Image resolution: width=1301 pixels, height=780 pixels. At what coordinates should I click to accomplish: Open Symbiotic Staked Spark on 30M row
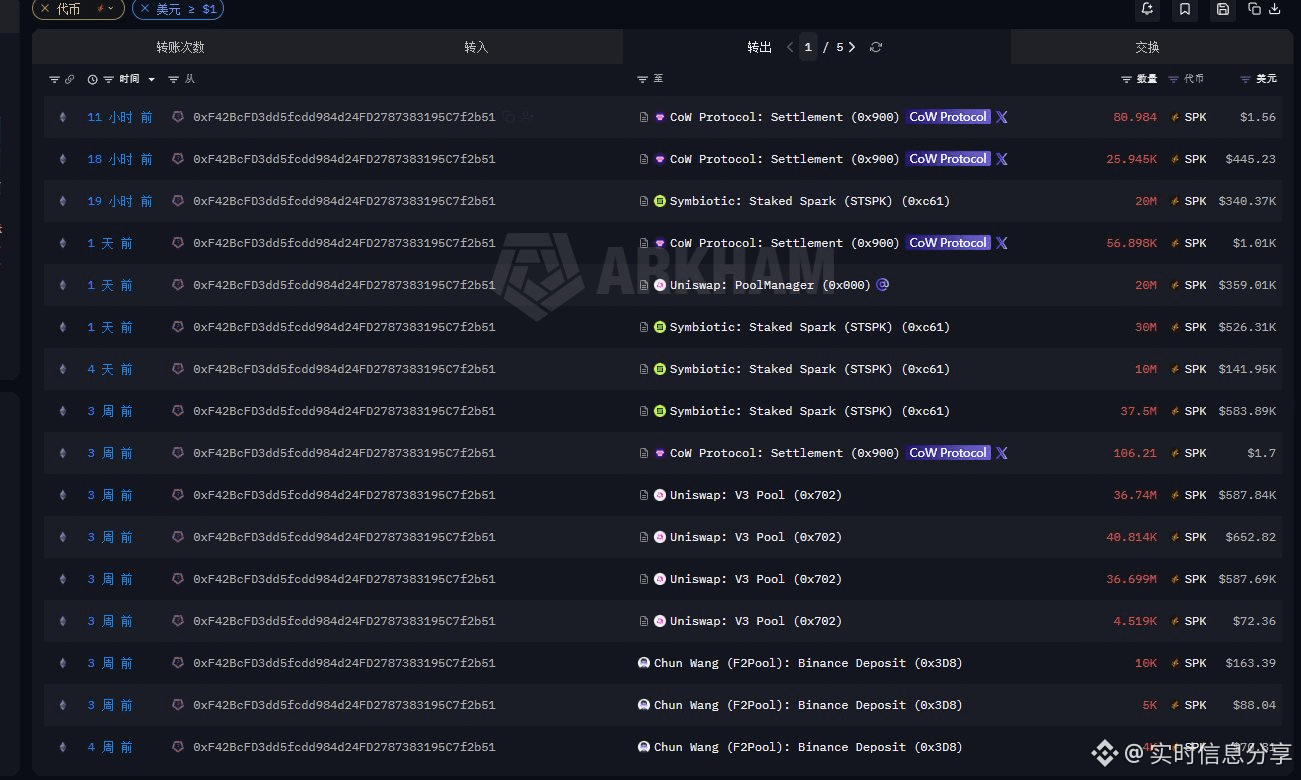pyautogui.click(x=810, y=327)
